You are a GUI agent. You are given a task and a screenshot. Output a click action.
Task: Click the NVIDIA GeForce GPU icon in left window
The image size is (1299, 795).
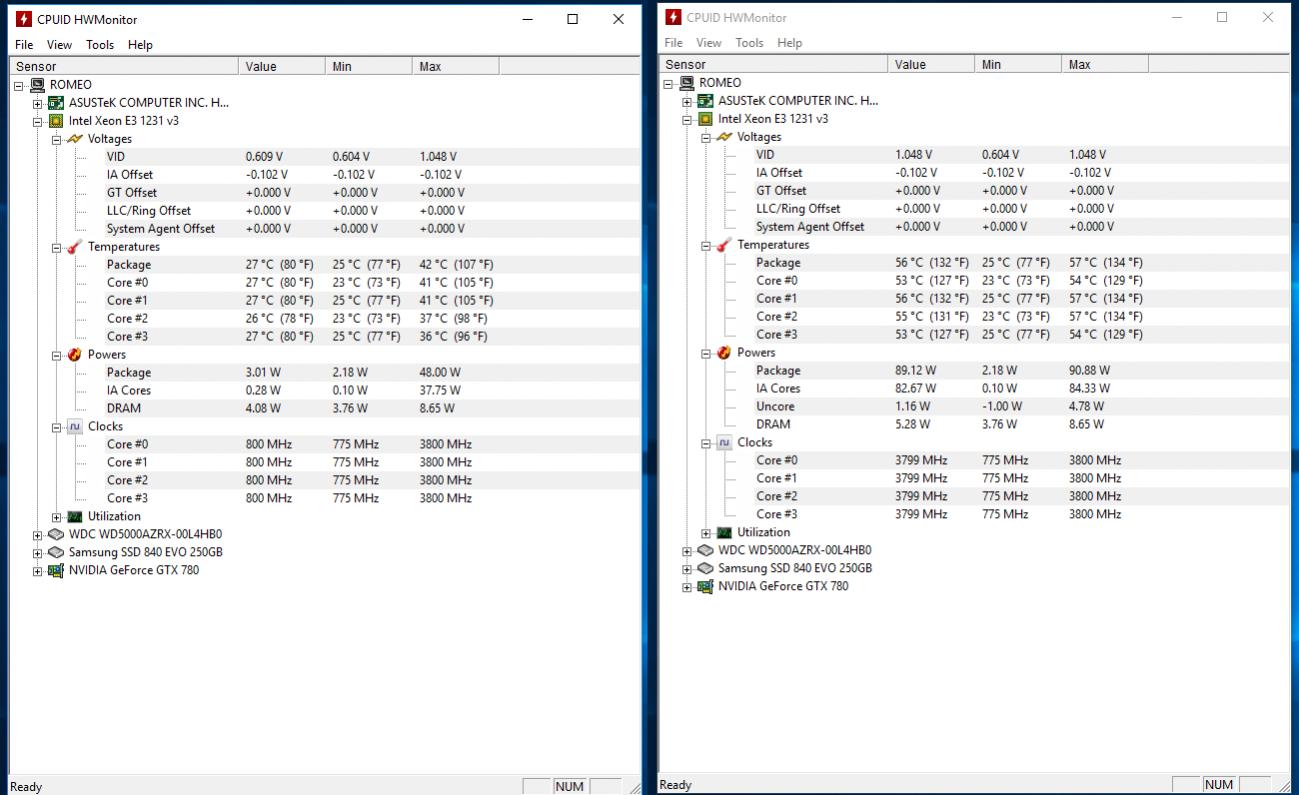click(57, 571)
